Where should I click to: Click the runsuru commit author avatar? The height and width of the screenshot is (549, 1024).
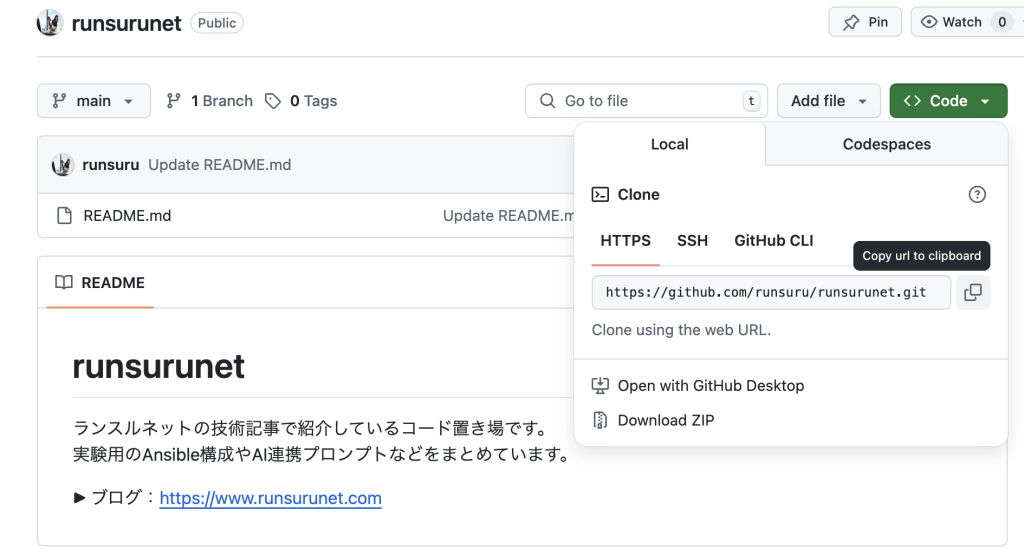(x=63, y=165)
